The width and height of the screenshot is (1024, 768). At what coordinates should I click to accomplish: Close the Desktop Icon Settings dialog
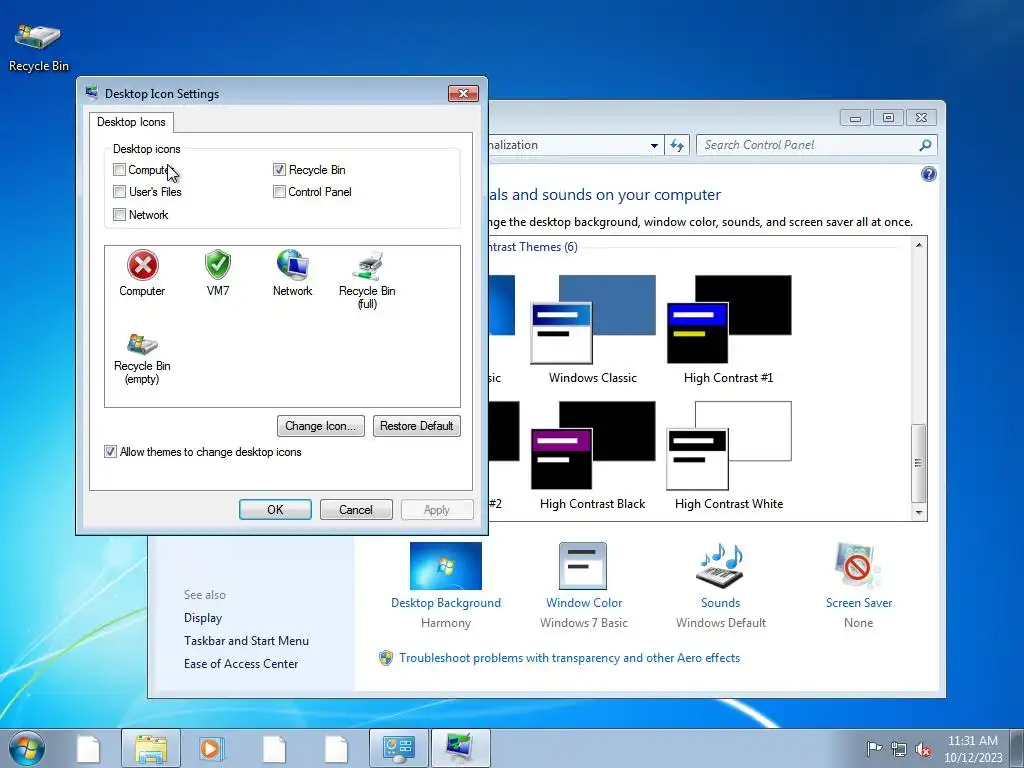tap(463, 93)
